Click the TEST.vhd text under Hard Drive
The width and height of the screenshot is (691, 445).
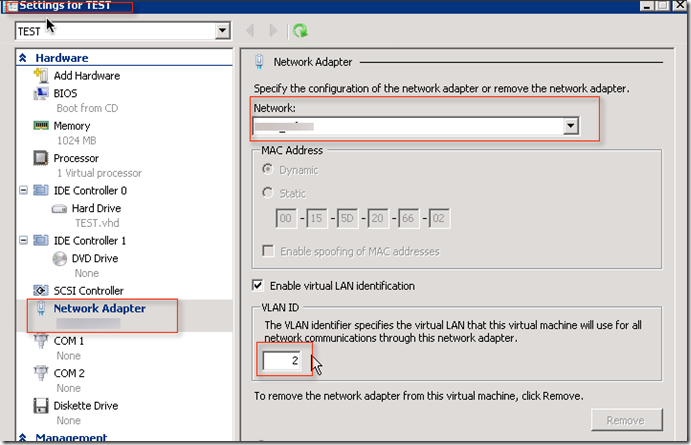pyautogui.click(x=97, y=223)
